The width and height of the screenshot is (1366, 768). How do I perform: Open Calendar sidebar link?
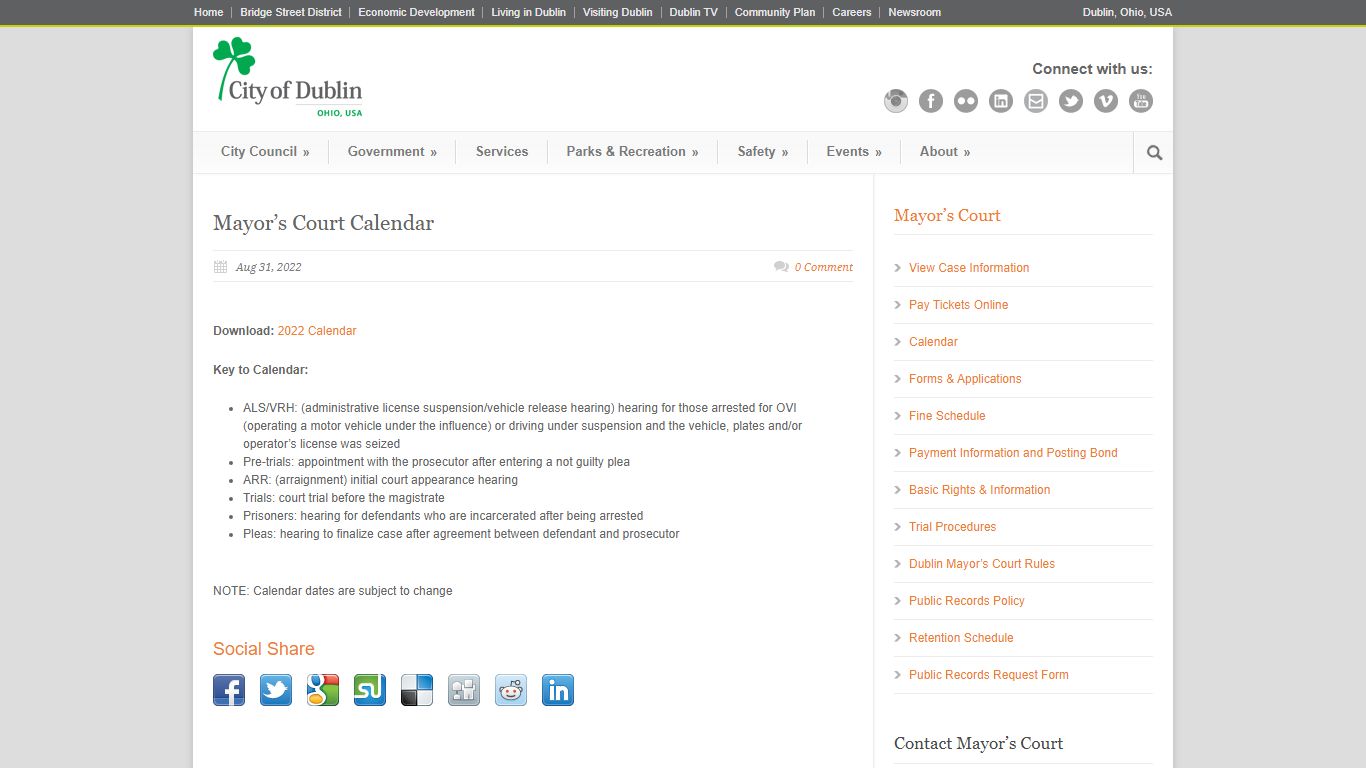tap(933, 342)
